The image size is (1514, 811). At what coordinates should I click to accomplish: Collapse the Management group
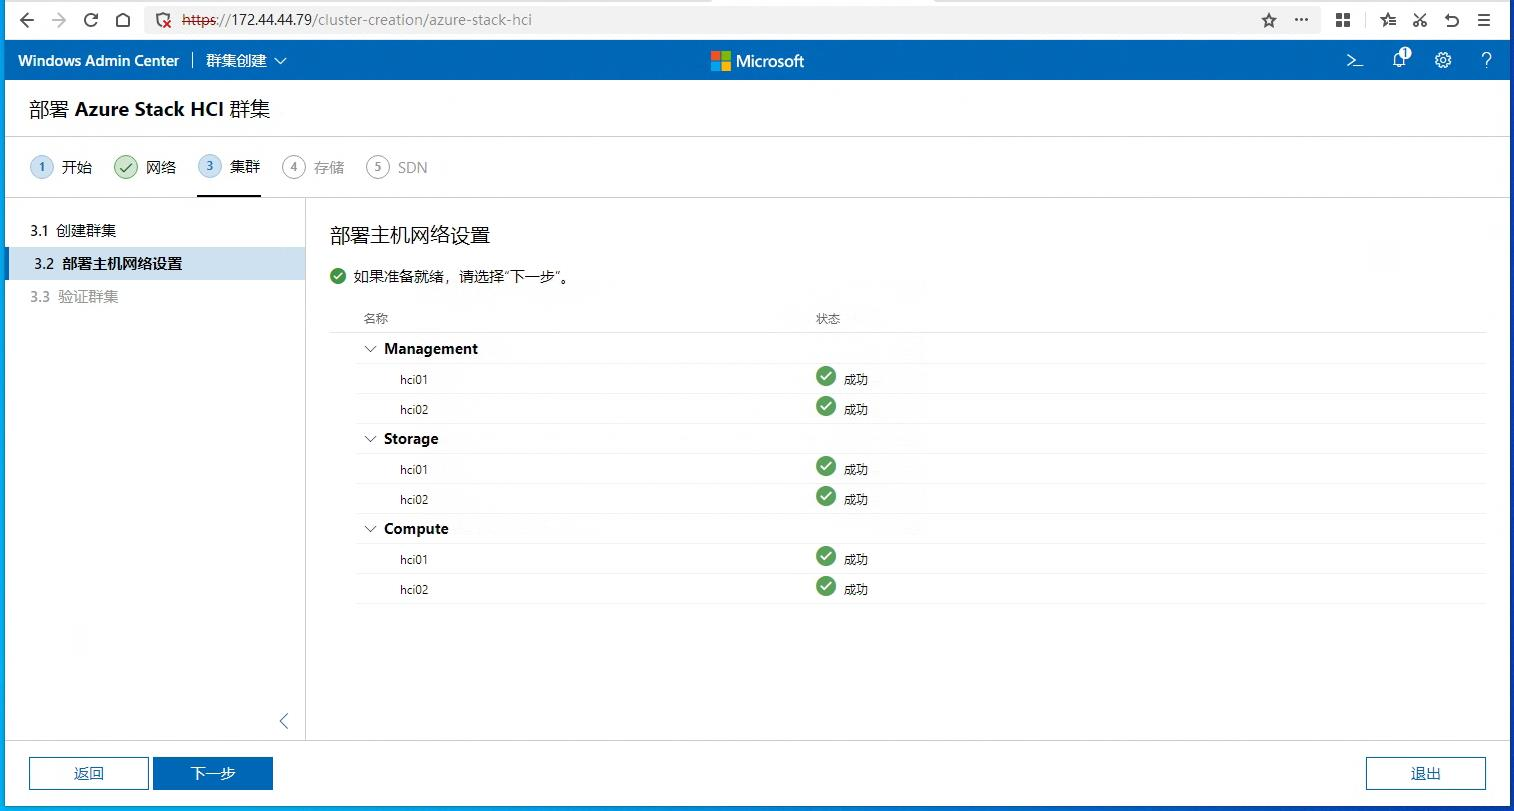[370, 349]
